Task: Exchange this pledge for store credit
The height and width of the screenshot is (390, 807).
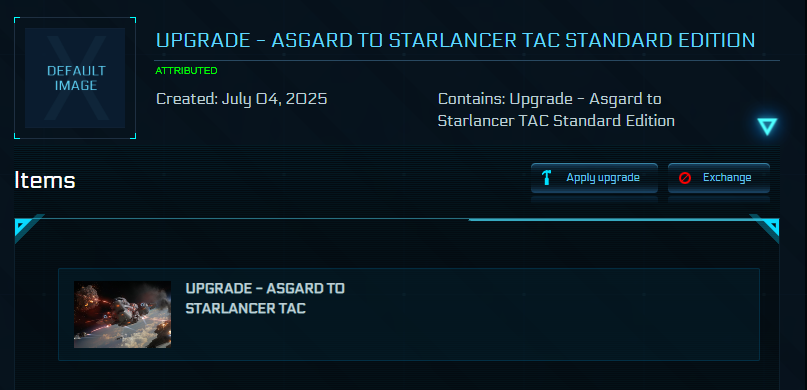Action: pos(718,178)
